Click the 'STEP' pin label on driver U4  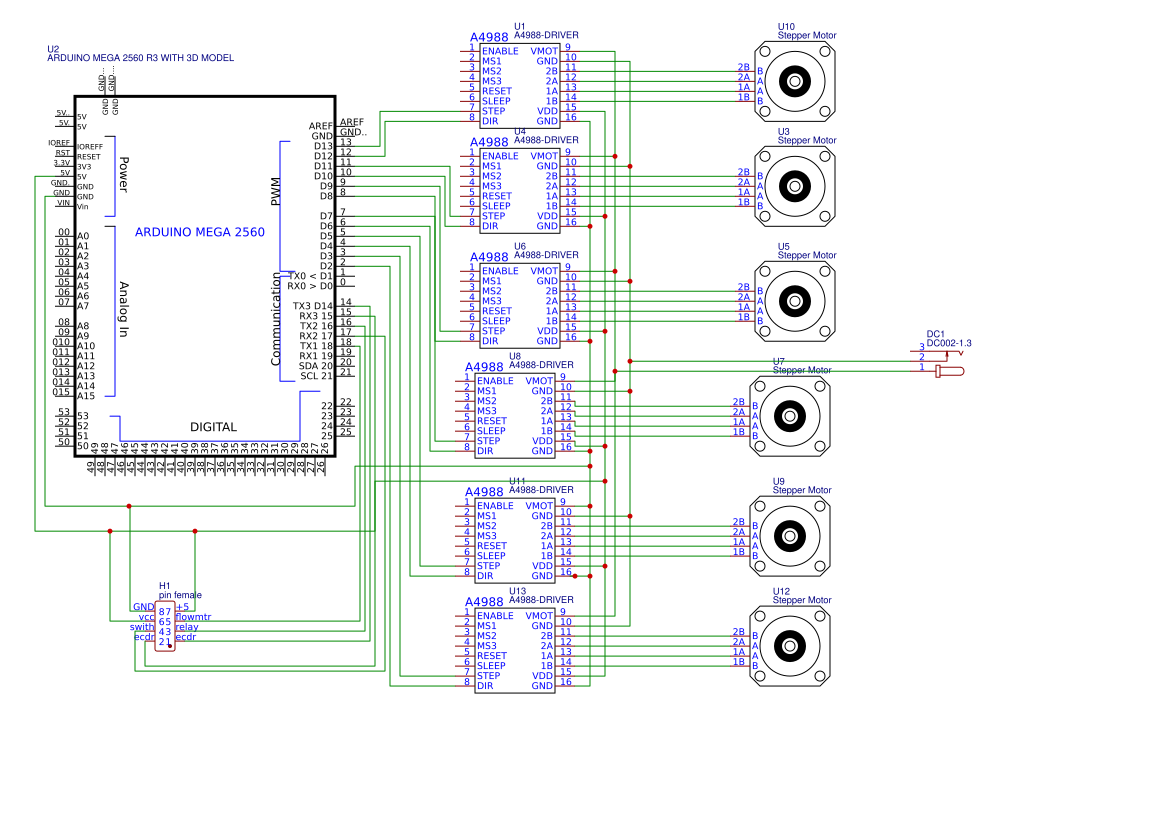click(x=494, y=215)
